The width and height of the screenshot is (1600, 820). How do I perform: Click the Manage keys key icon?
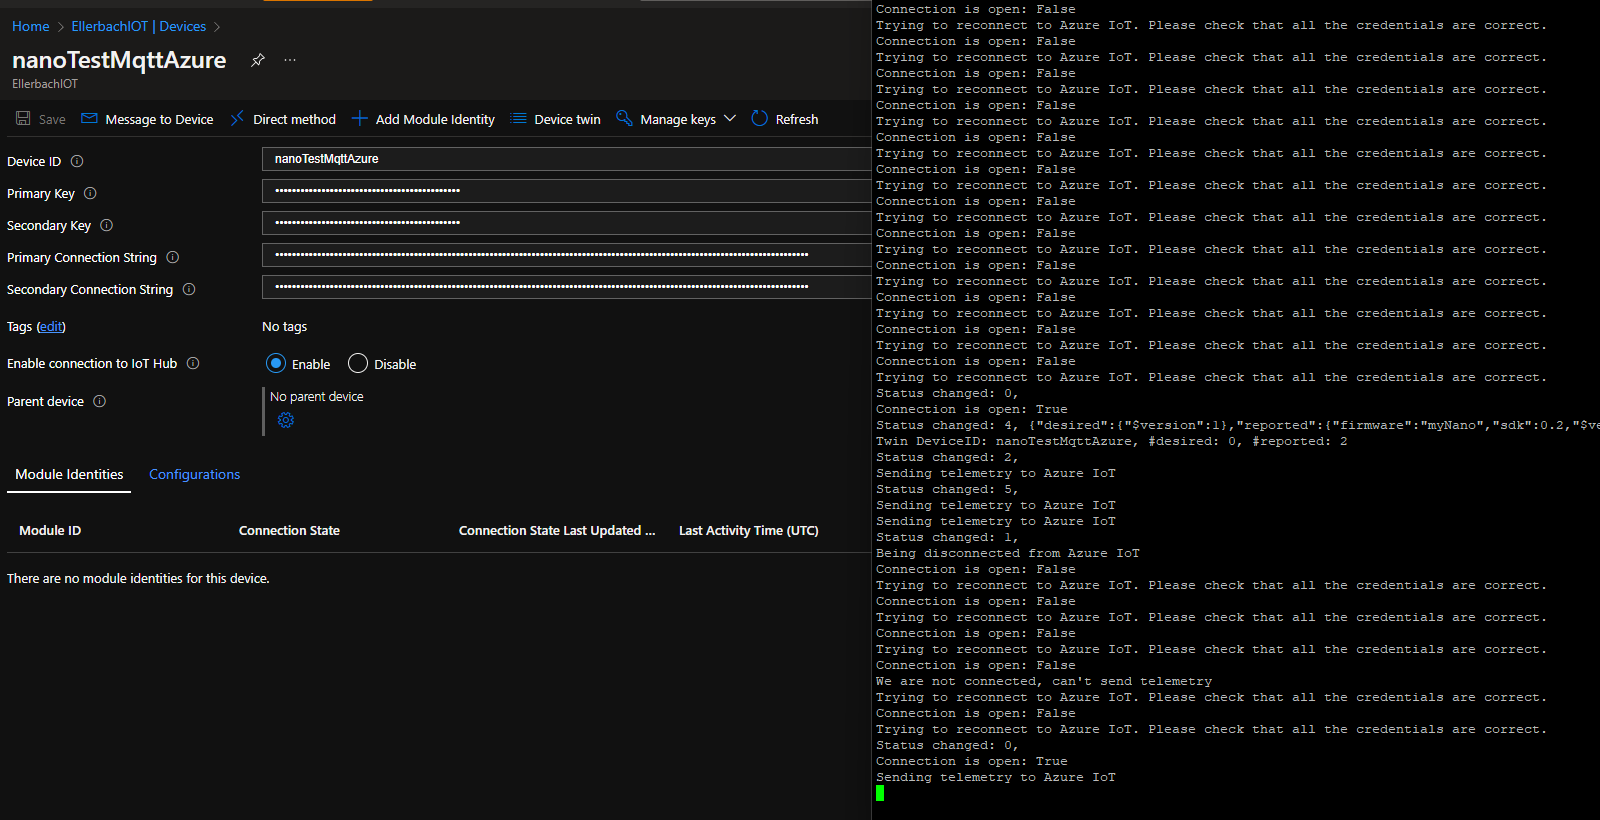click(x=624, y=118)
